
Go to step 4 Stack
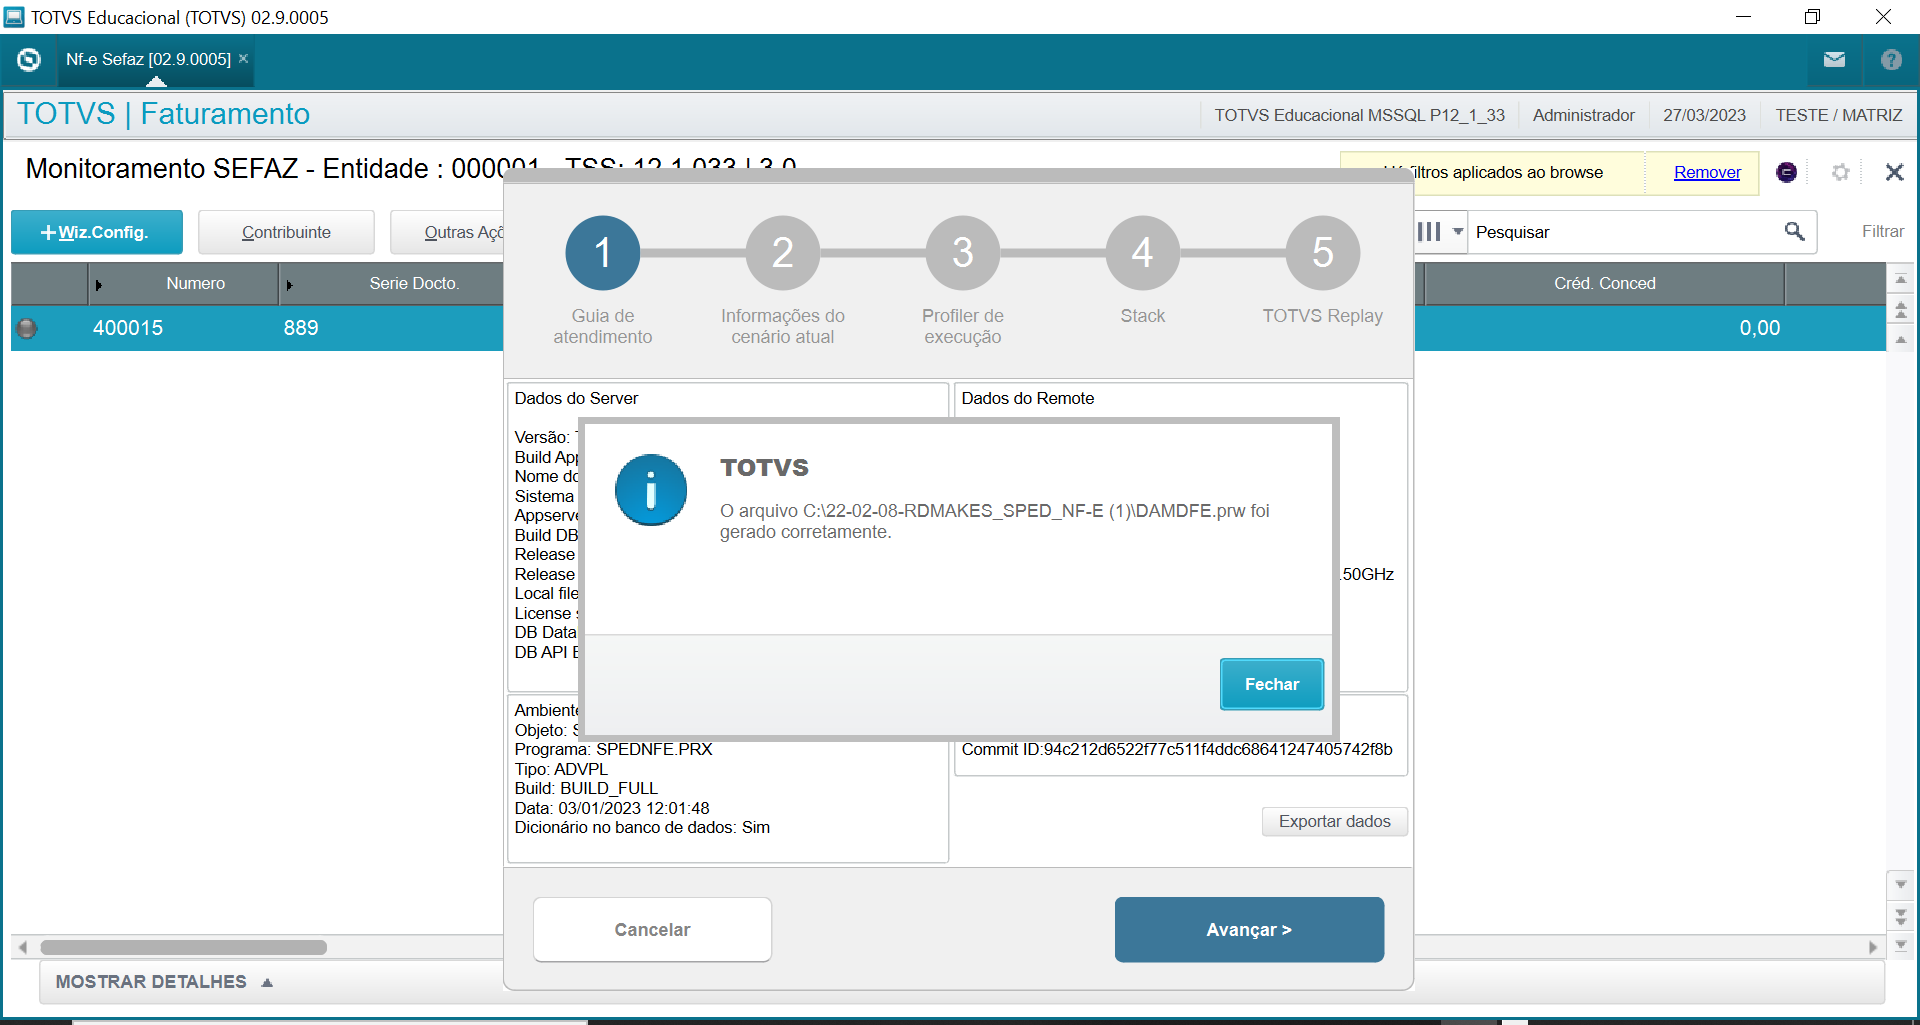tap(1143, 253)
